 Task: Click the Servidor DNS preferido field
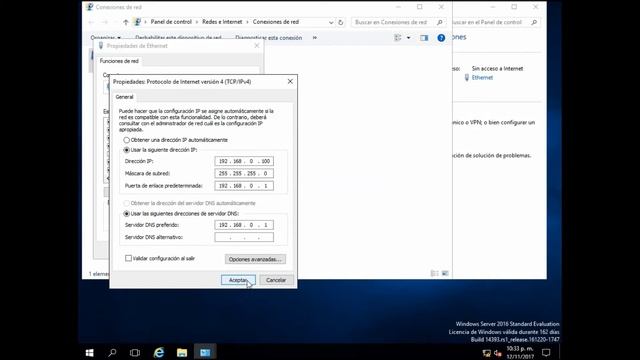(x=244, y=225)
